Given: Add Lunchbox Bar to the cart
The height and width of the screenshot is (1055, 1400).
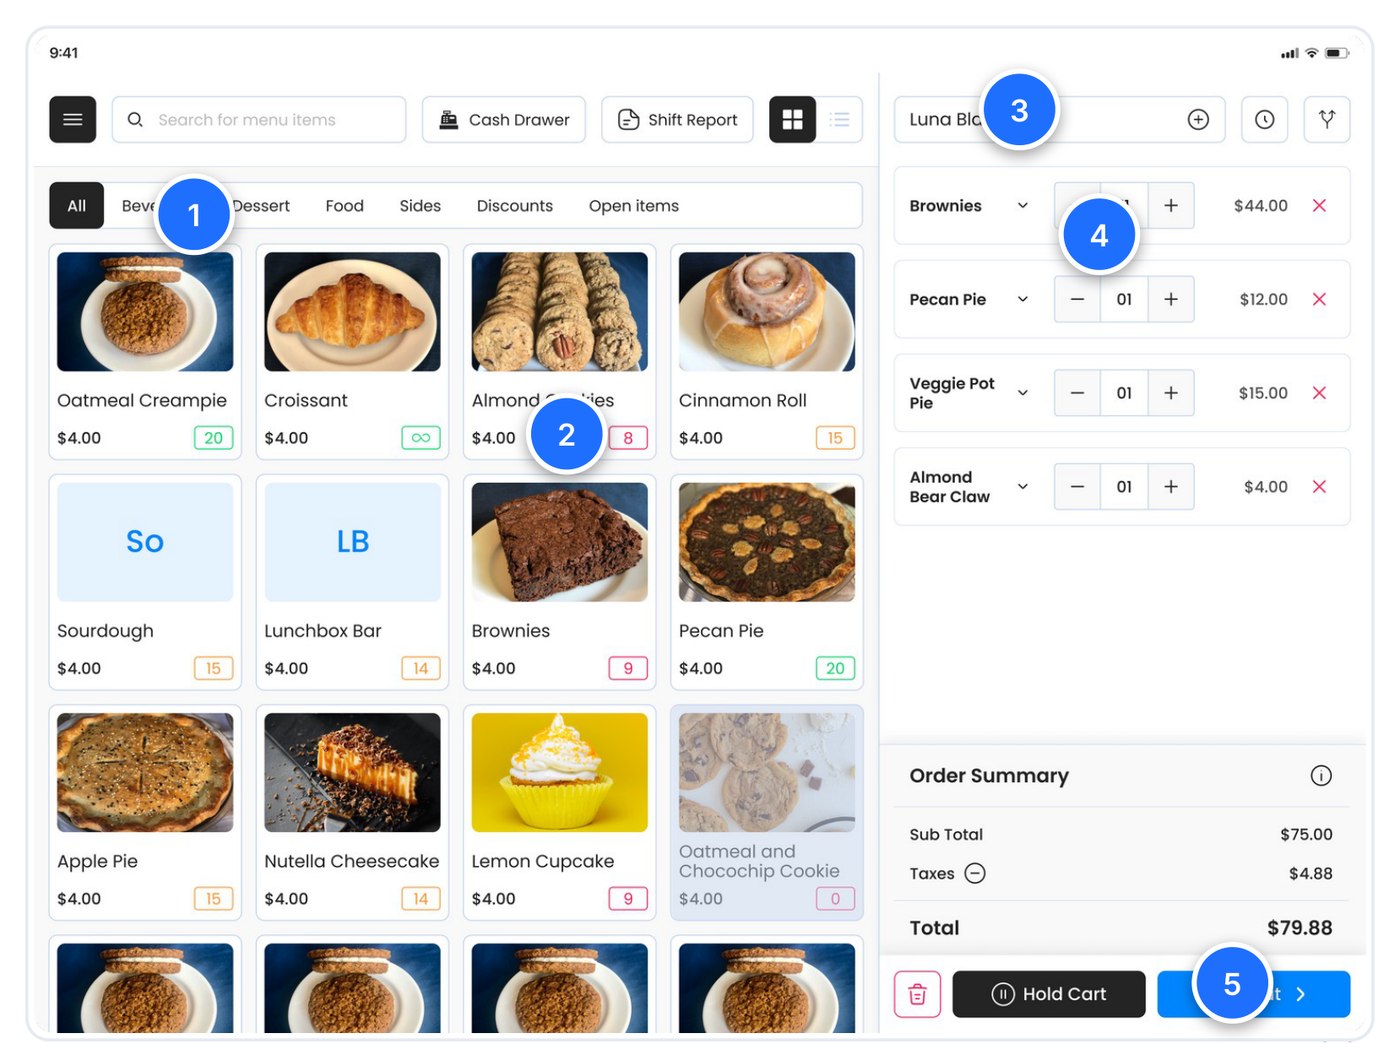Looking at the screenshot, I should pos(352,582).
